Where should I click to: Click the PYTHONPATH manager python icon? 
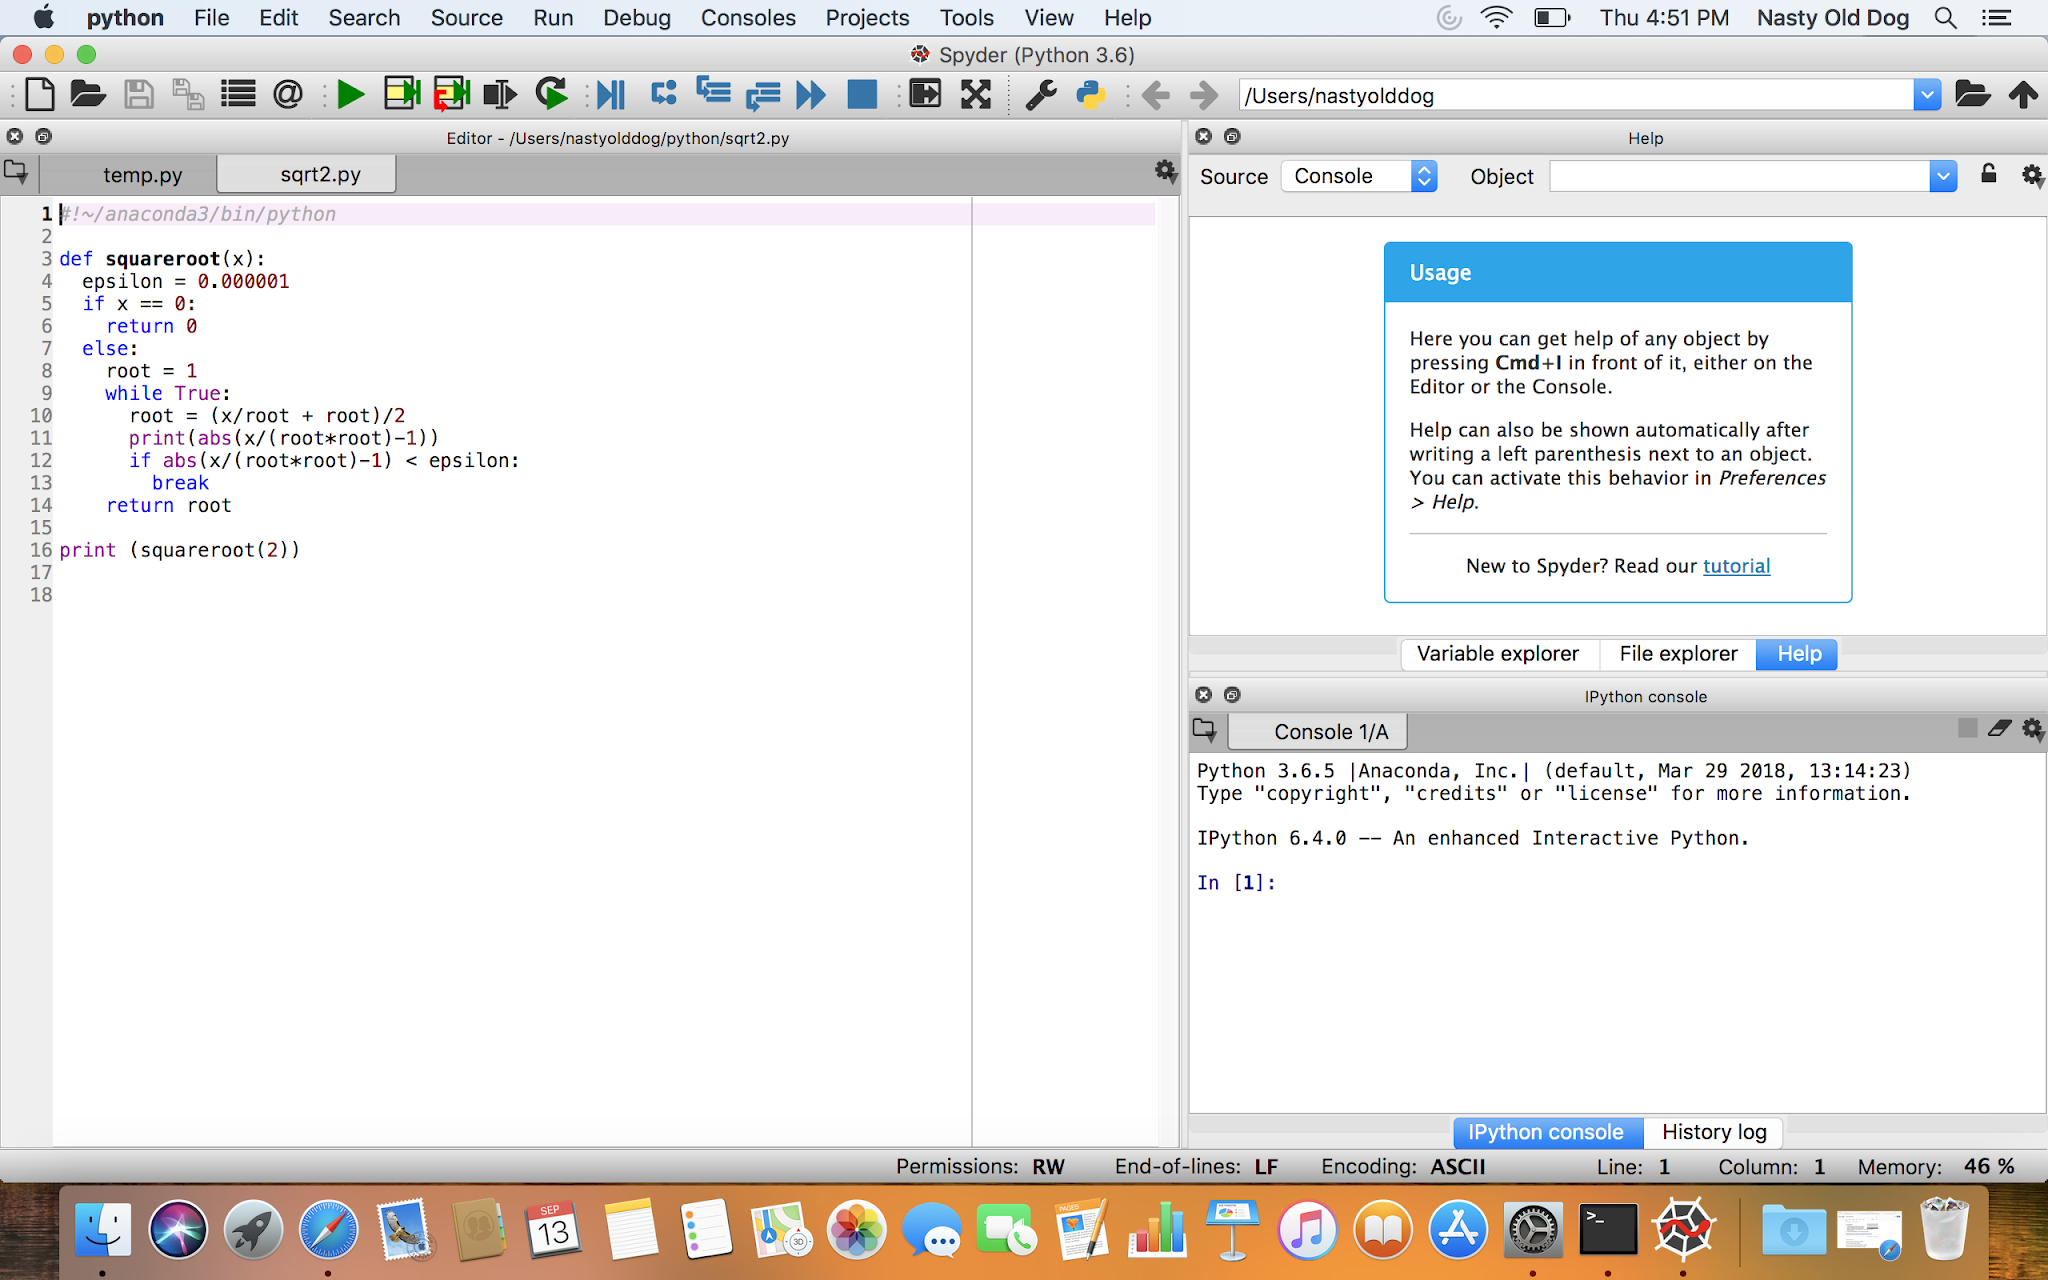coord(1091,95)
